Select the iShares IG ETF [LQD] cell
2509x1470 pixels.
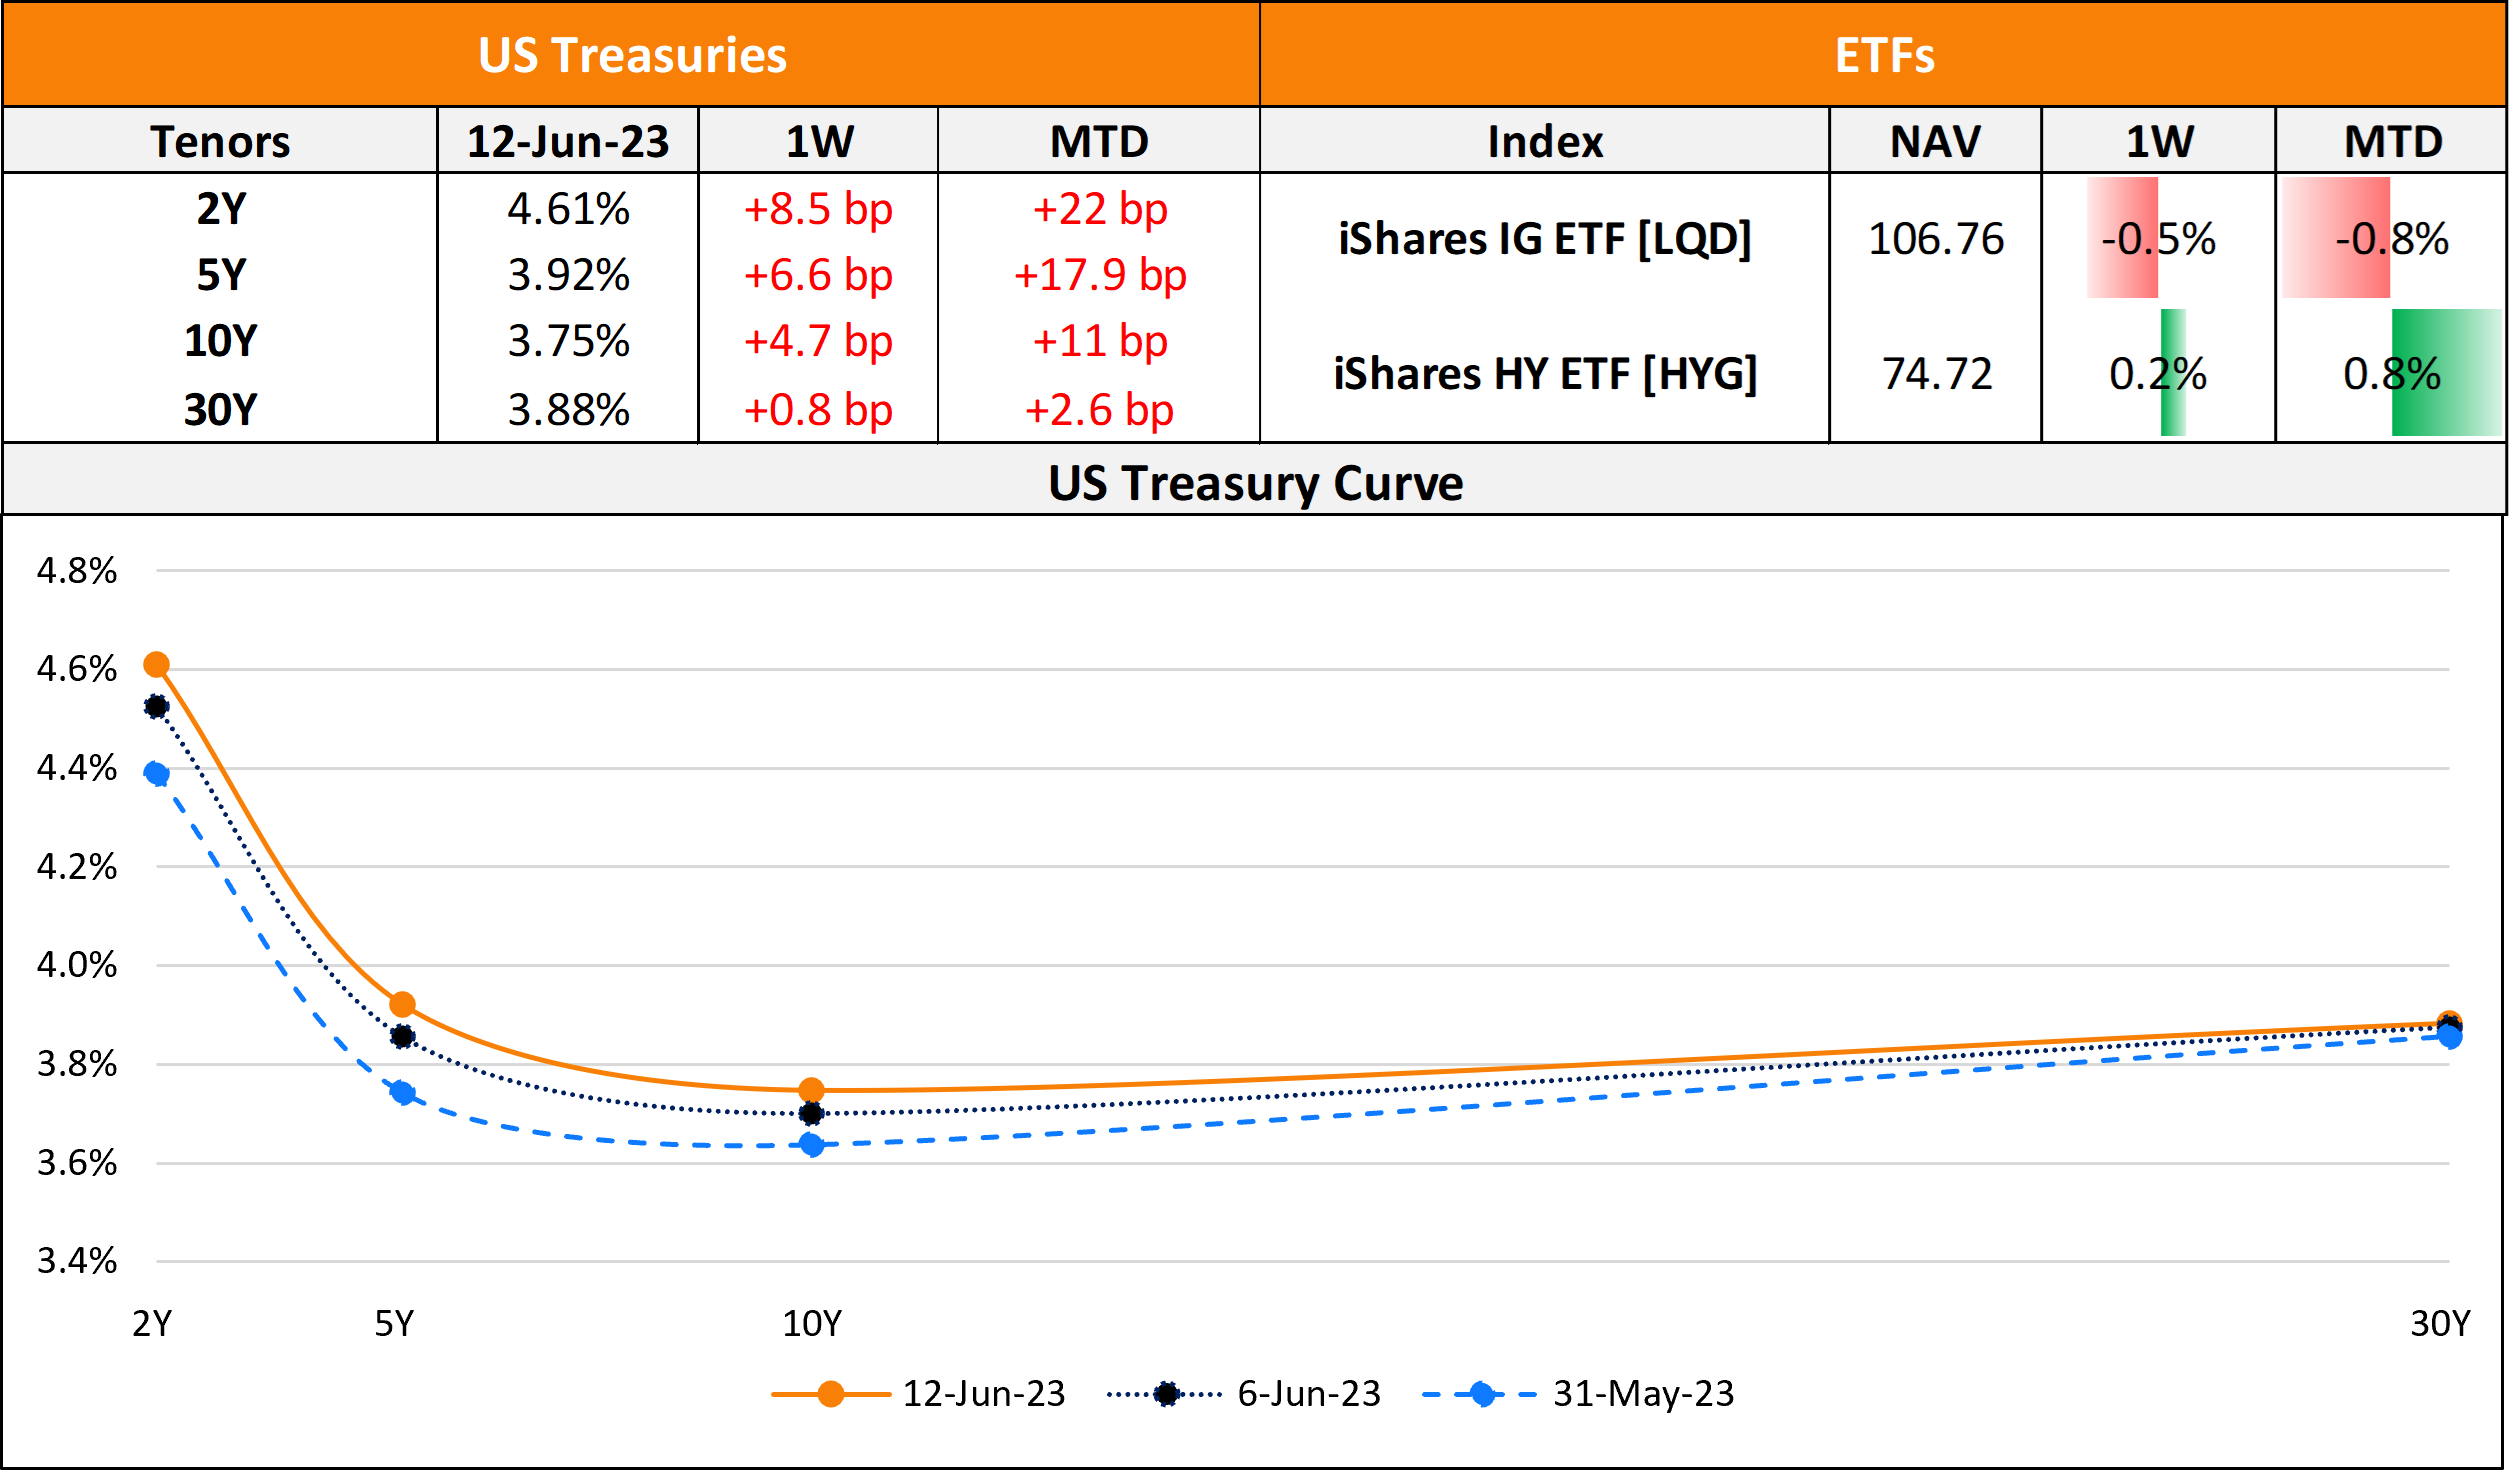[1545, 239]
